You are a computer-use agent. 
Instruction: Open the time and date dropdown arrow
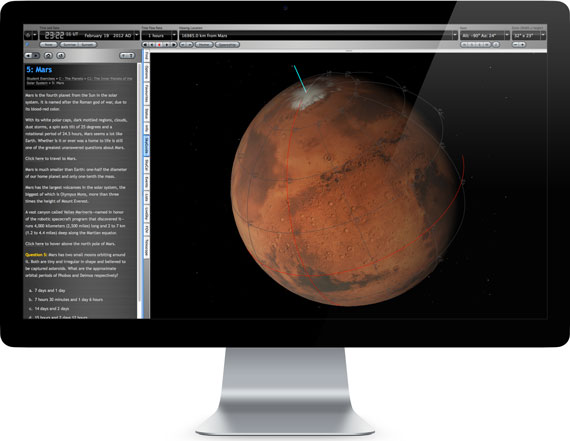137,35
